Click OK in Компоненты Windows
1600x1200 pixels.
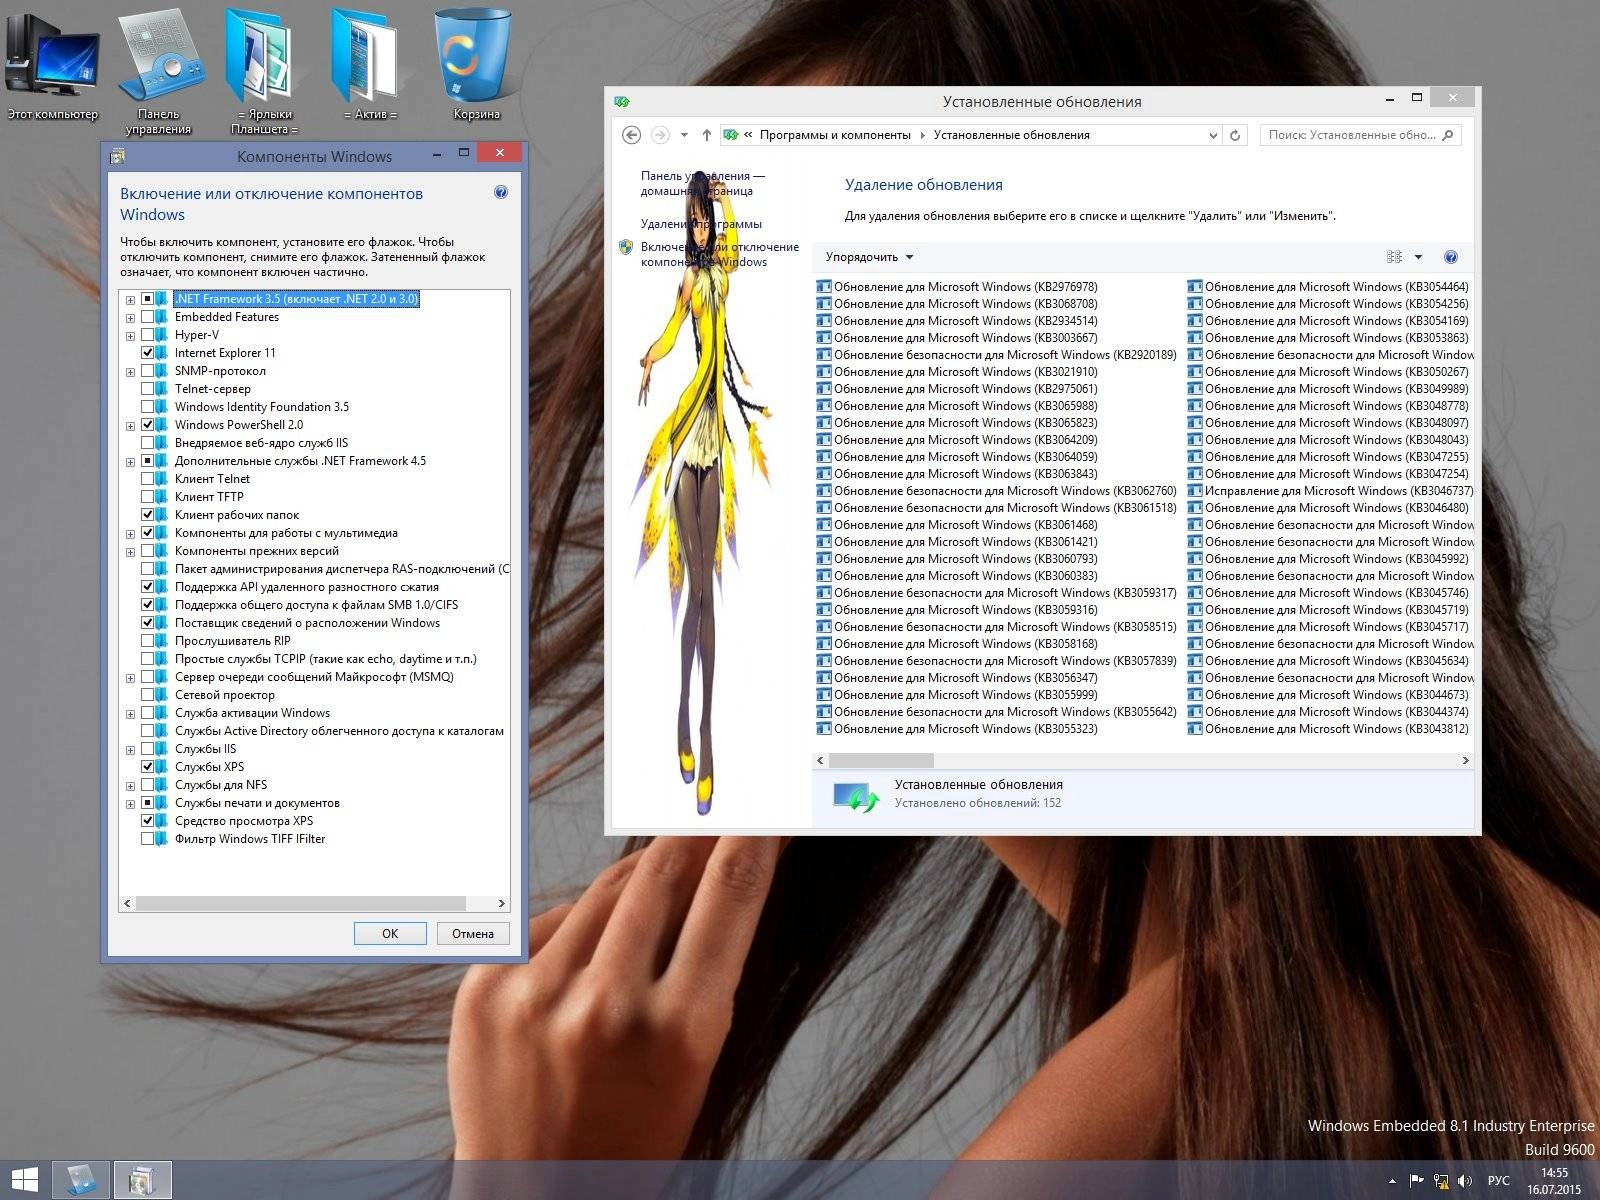tap(390, 933)
